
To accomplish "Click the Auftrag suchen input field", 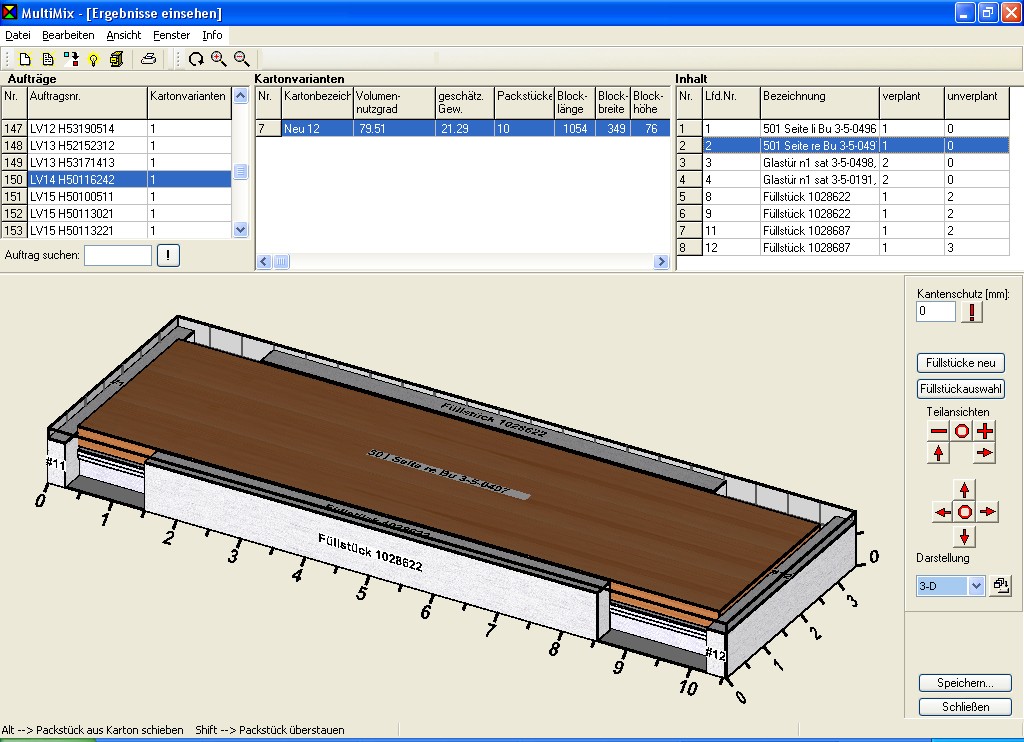I will tap(118, 255).
